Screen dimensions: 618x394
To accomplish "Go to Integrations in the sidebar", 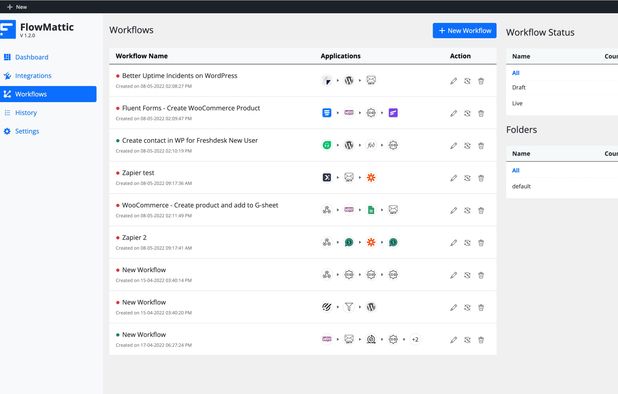I will (28, 76).
